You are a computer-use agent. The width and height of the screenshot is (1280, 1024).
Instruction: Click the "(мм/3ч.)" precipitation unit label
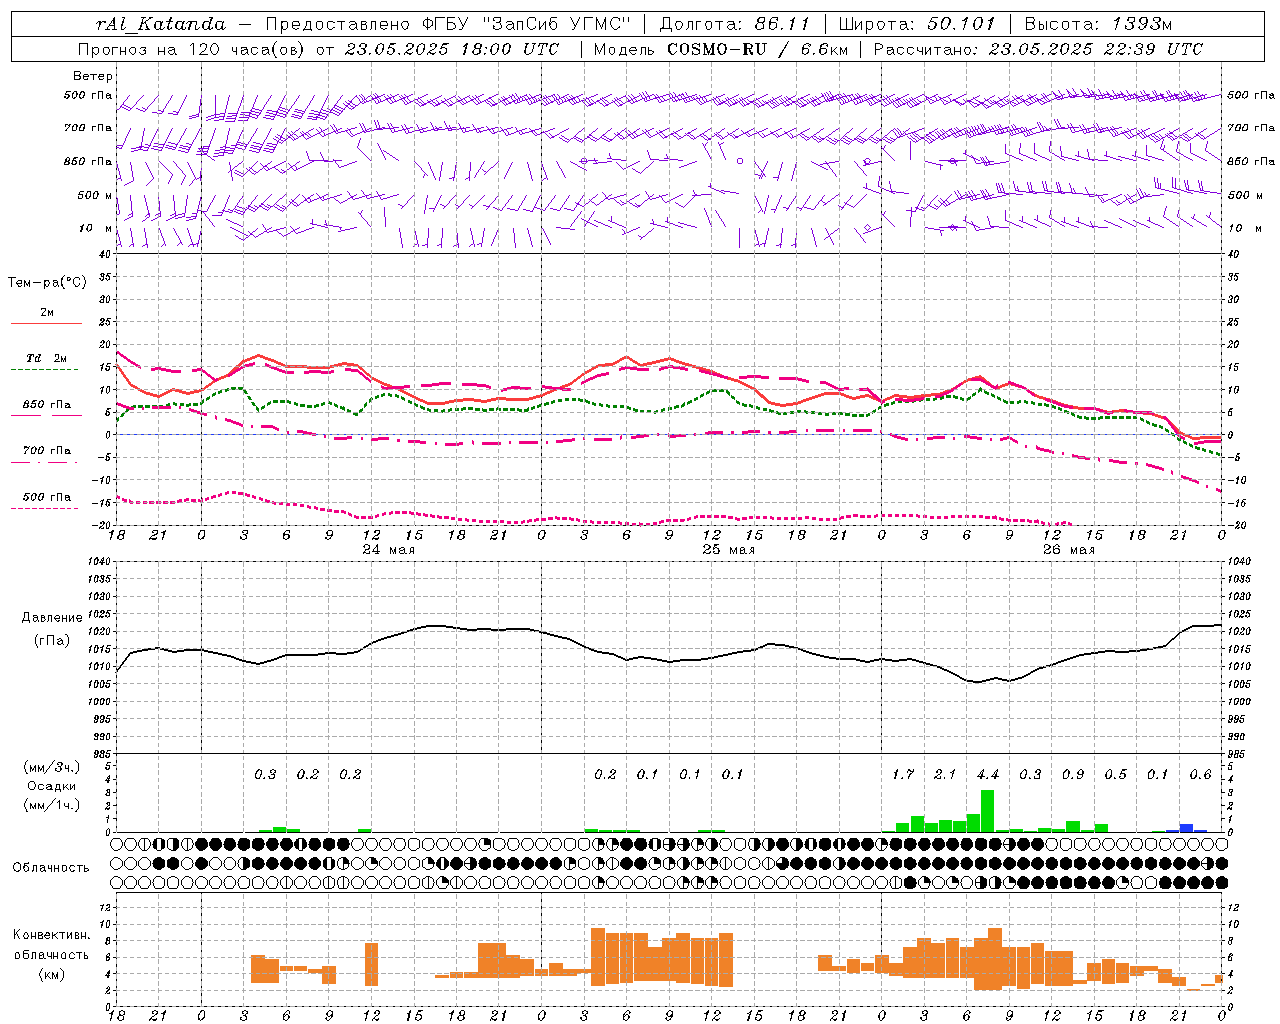pos(52,767)
